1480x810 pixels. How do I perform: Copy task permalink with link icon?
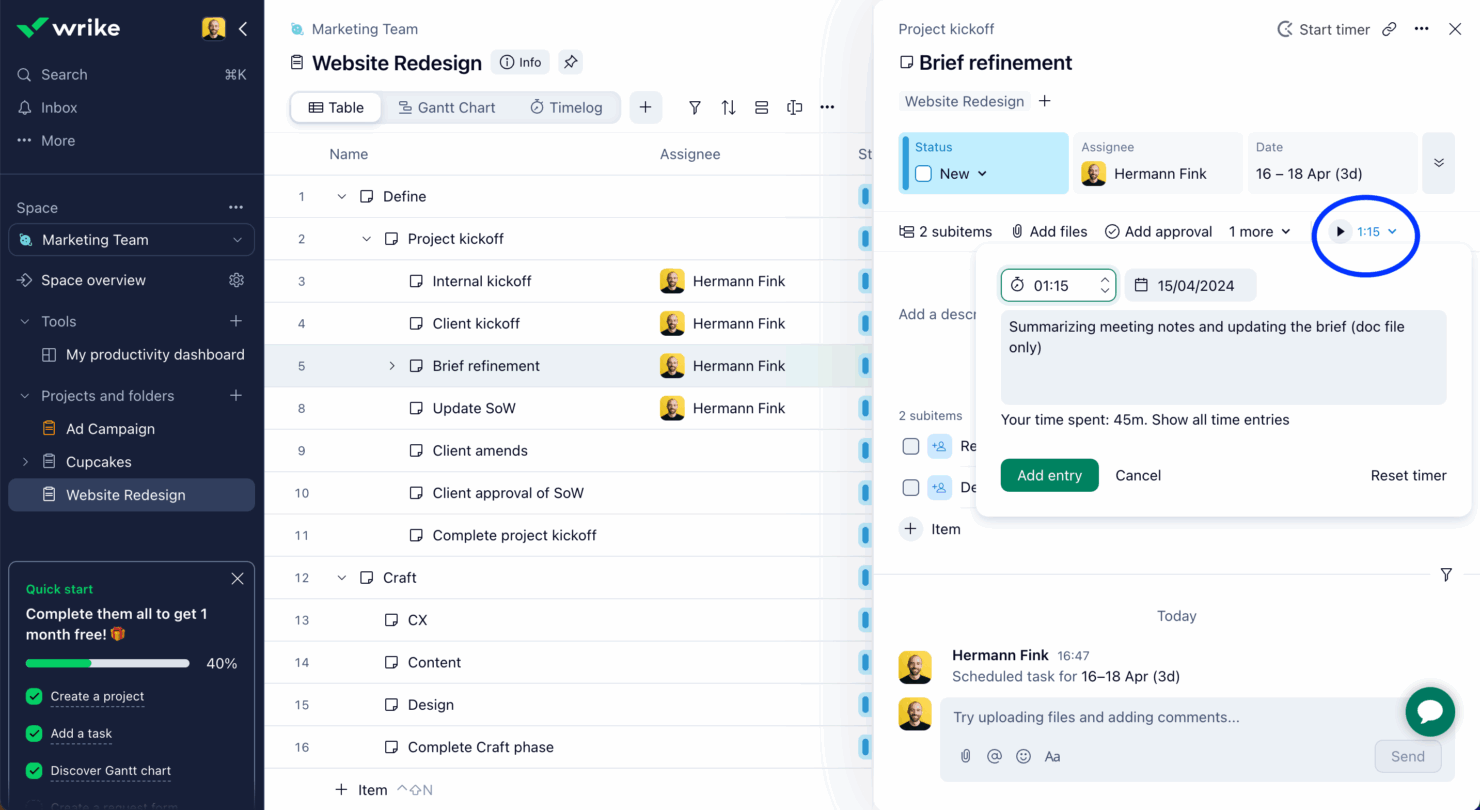(1389, 29)
